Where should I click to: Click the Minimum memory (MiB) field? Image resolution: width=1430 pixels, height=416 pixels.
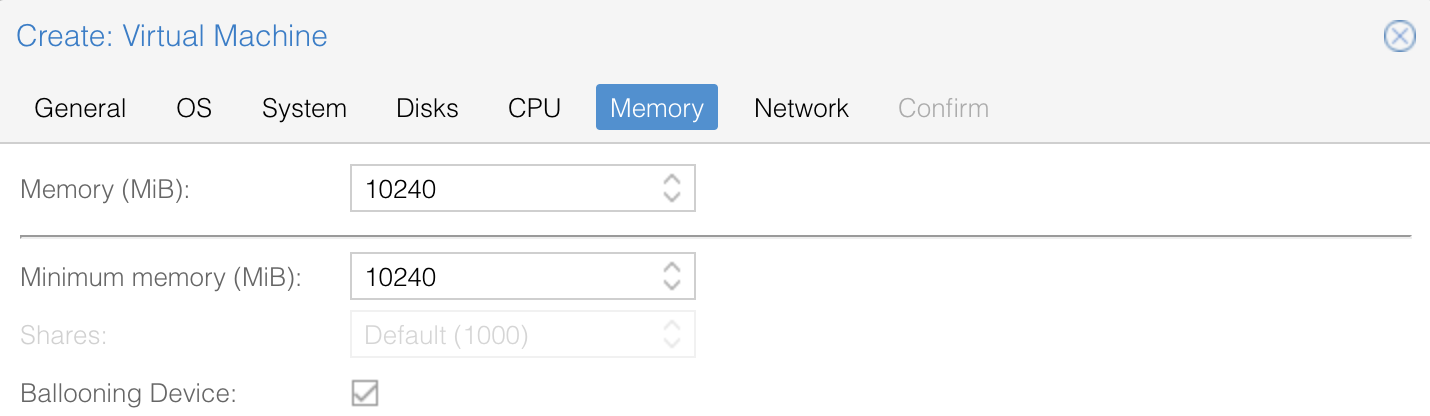pyautogui.click(x=500, y=276)
